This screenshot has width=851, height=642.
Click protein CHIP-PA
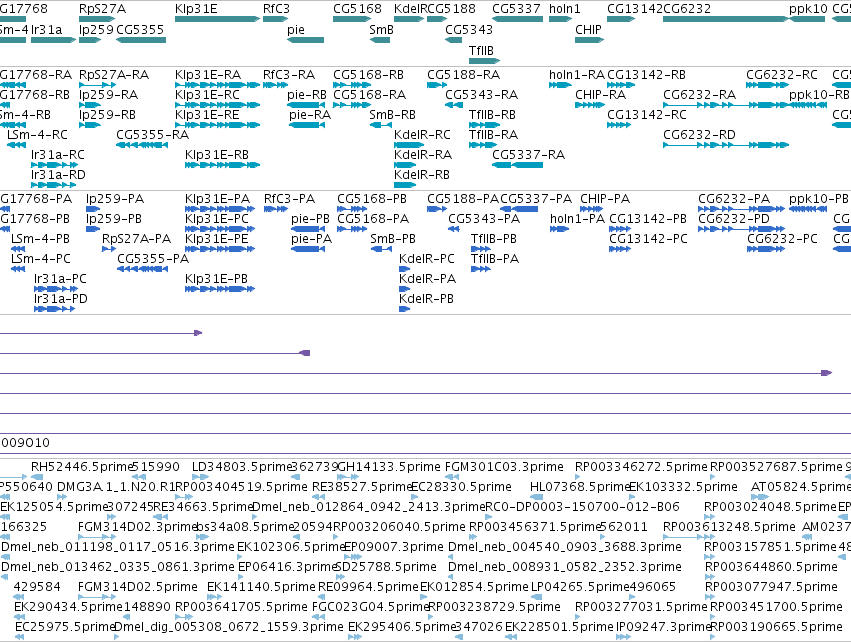pos(592,209)
